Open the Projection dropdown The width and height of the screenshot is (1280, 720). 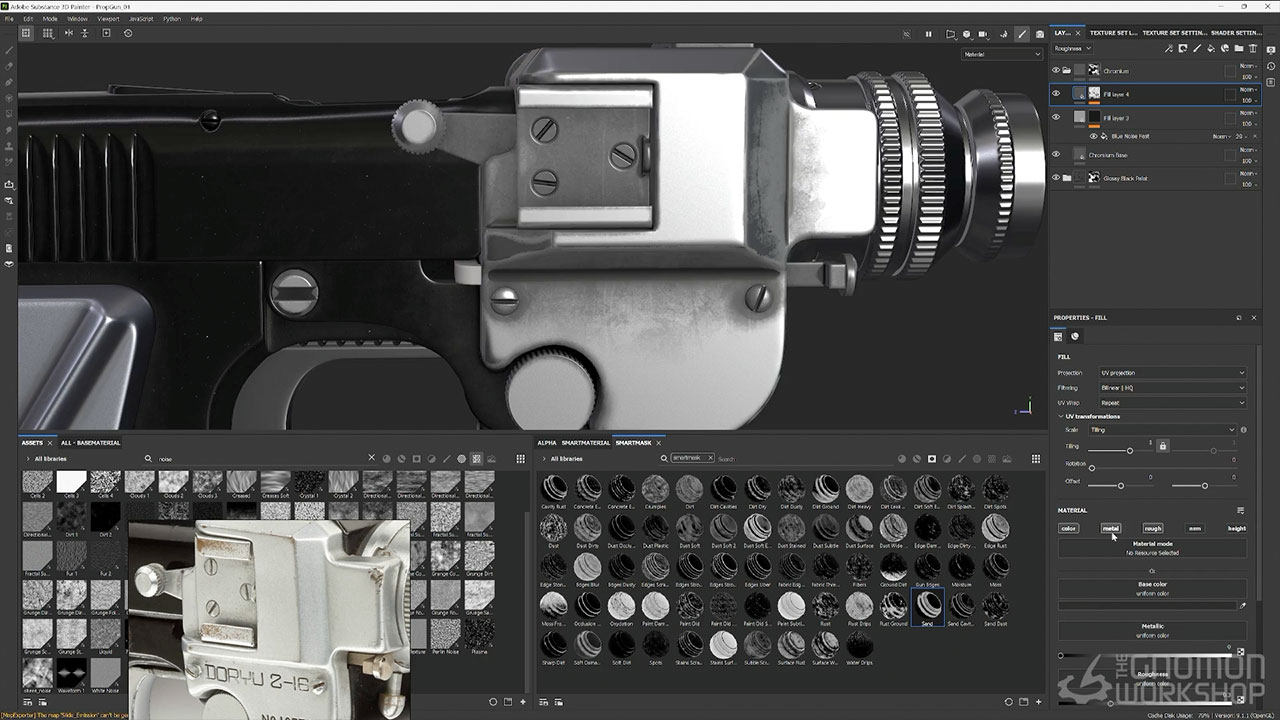point(1173,373)
